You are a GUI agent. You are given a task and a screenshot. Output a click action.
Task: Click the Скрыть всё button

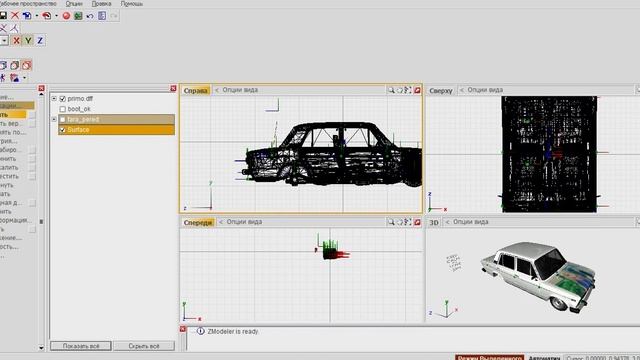pos(144,346)
